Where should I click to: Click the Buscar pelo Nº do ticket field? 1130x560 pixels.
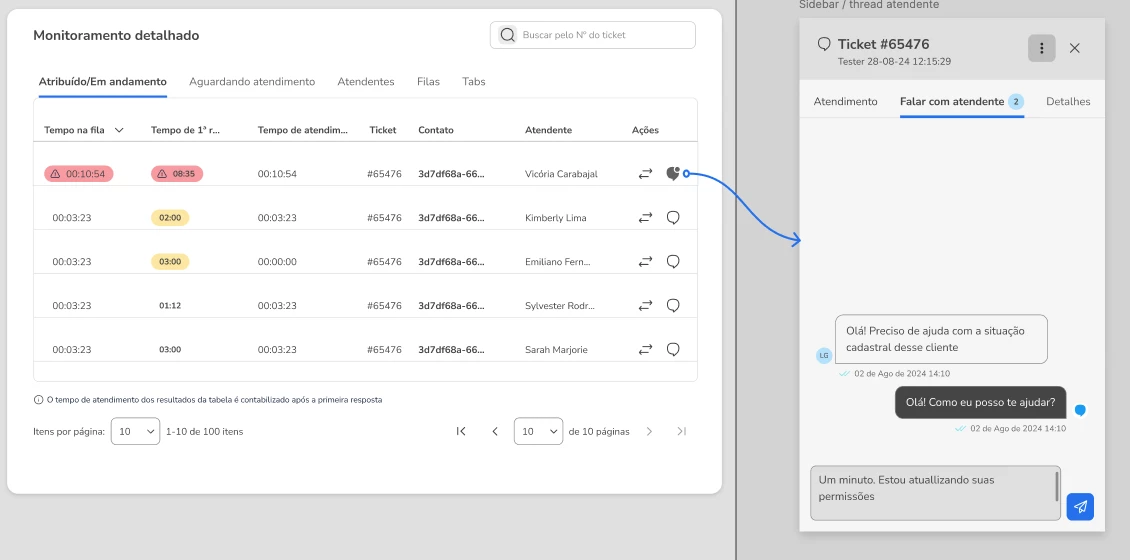[592, 35]
